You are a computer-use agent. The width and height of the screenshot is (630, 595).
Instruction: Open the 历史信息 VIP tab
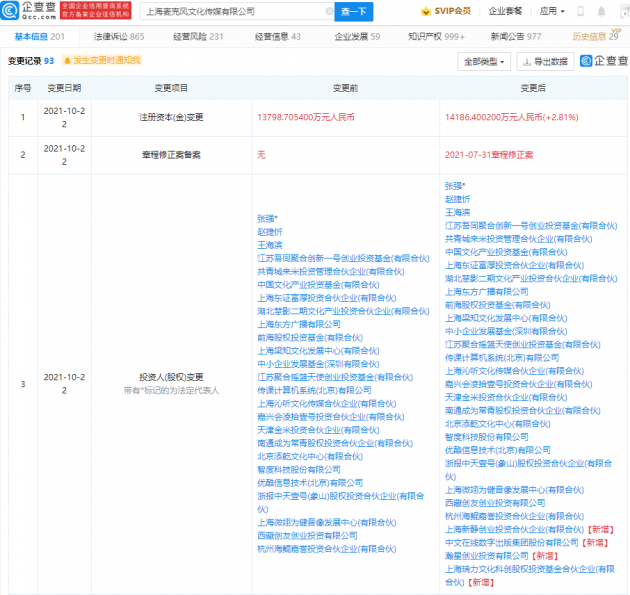point(596,36)
